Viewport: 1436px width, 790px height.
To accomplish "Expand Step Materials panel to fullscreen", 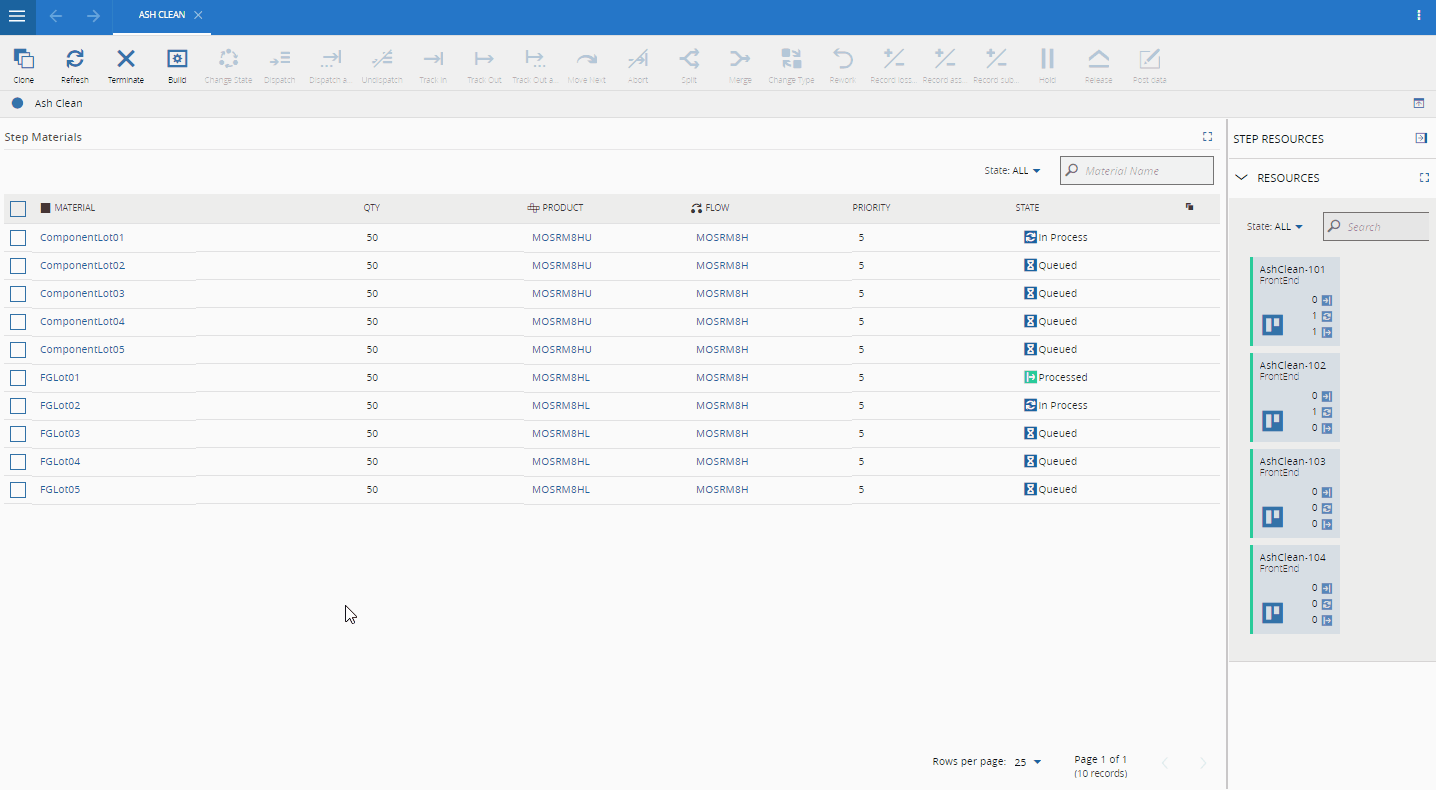I will (x=1207, y=137).
